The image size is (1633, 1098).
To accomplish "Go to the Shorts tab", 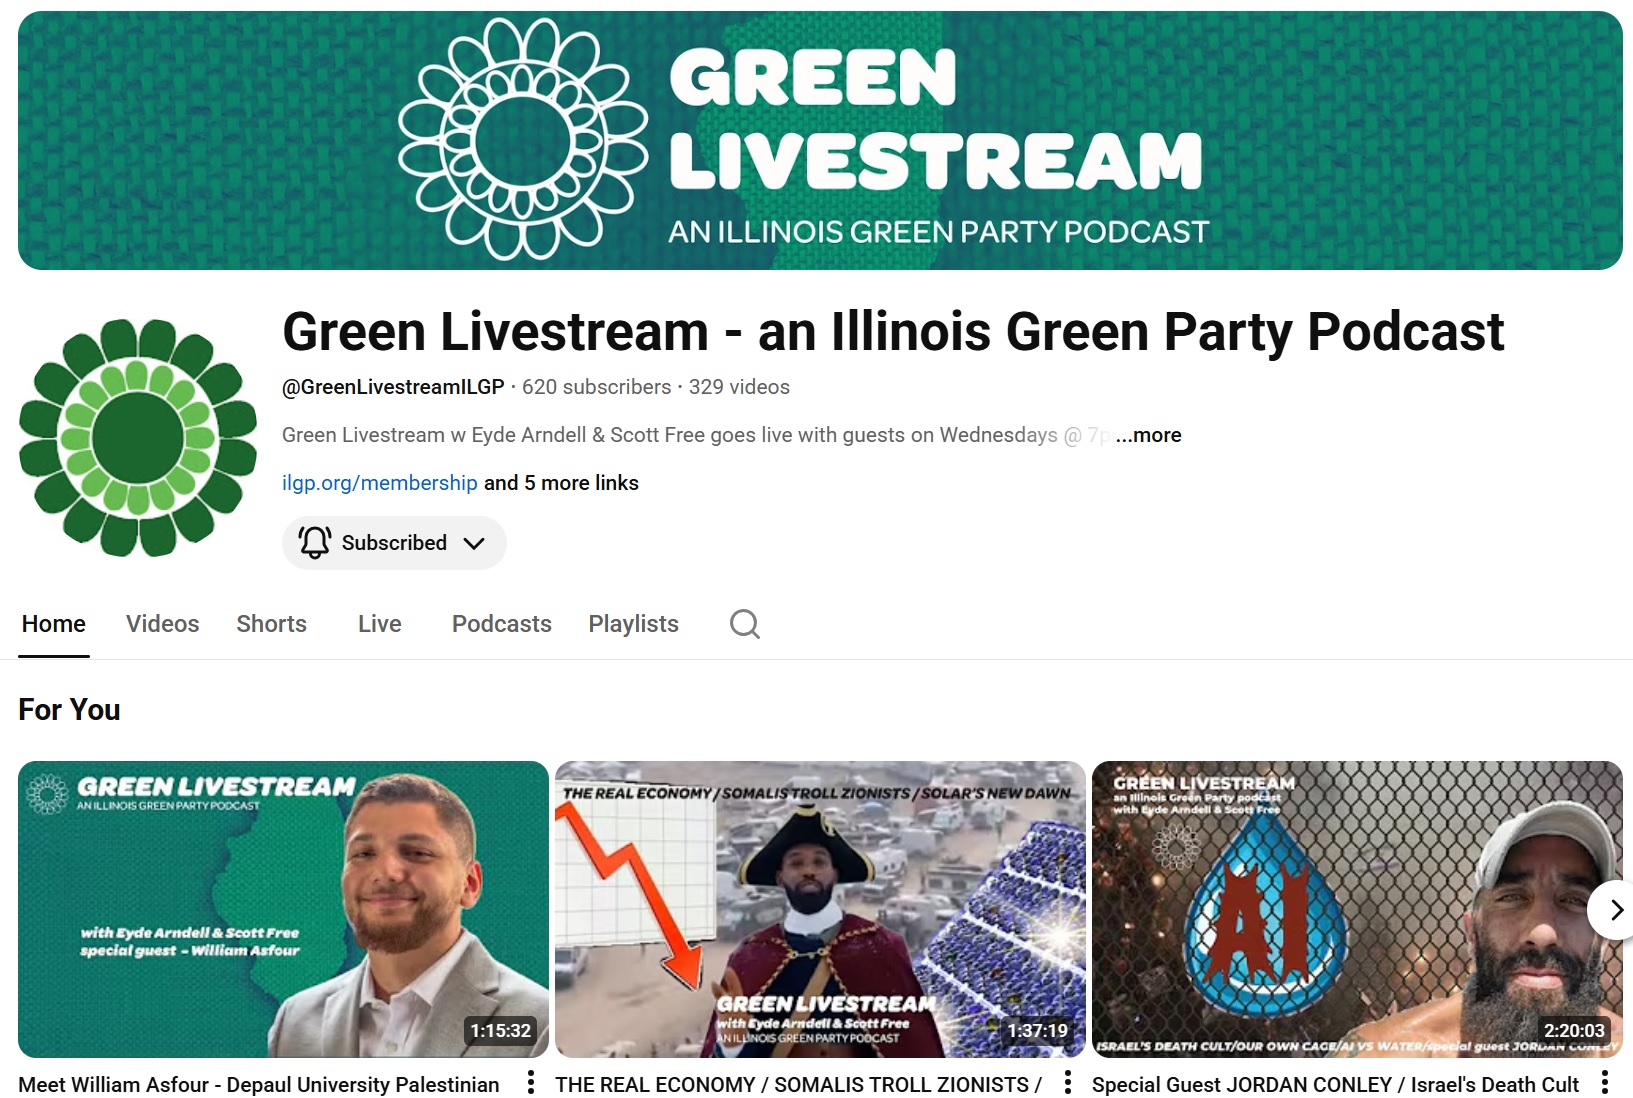I will (272, 624).
